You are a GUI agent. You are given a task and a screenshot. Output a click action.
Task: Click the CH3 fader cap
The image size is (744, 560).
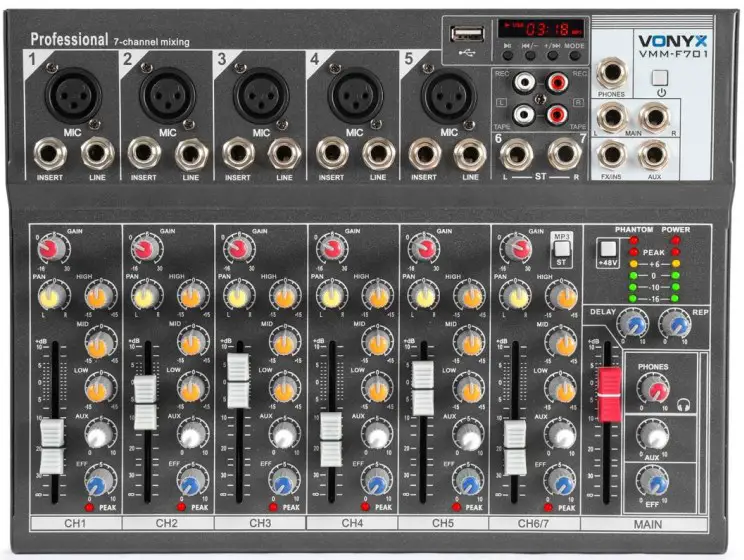click(x=239, y=381)
